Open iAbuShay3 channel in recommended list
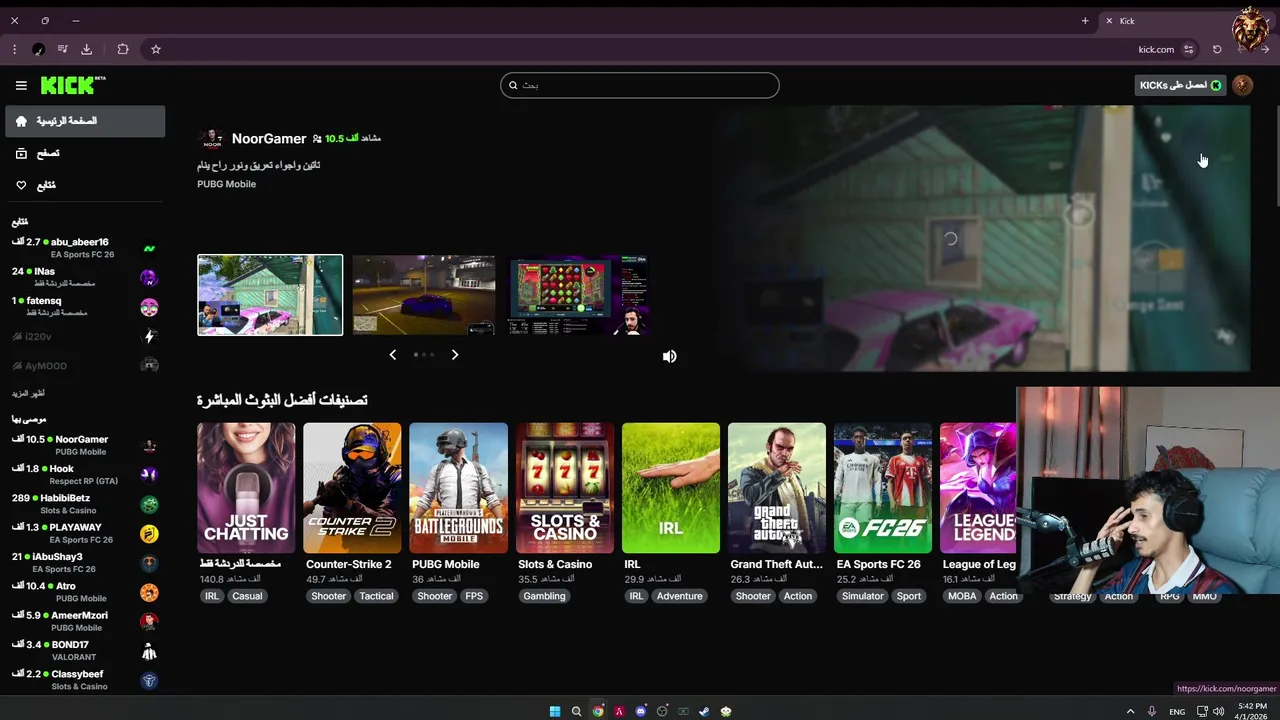The image size is (1280, 720). (85, 562)
